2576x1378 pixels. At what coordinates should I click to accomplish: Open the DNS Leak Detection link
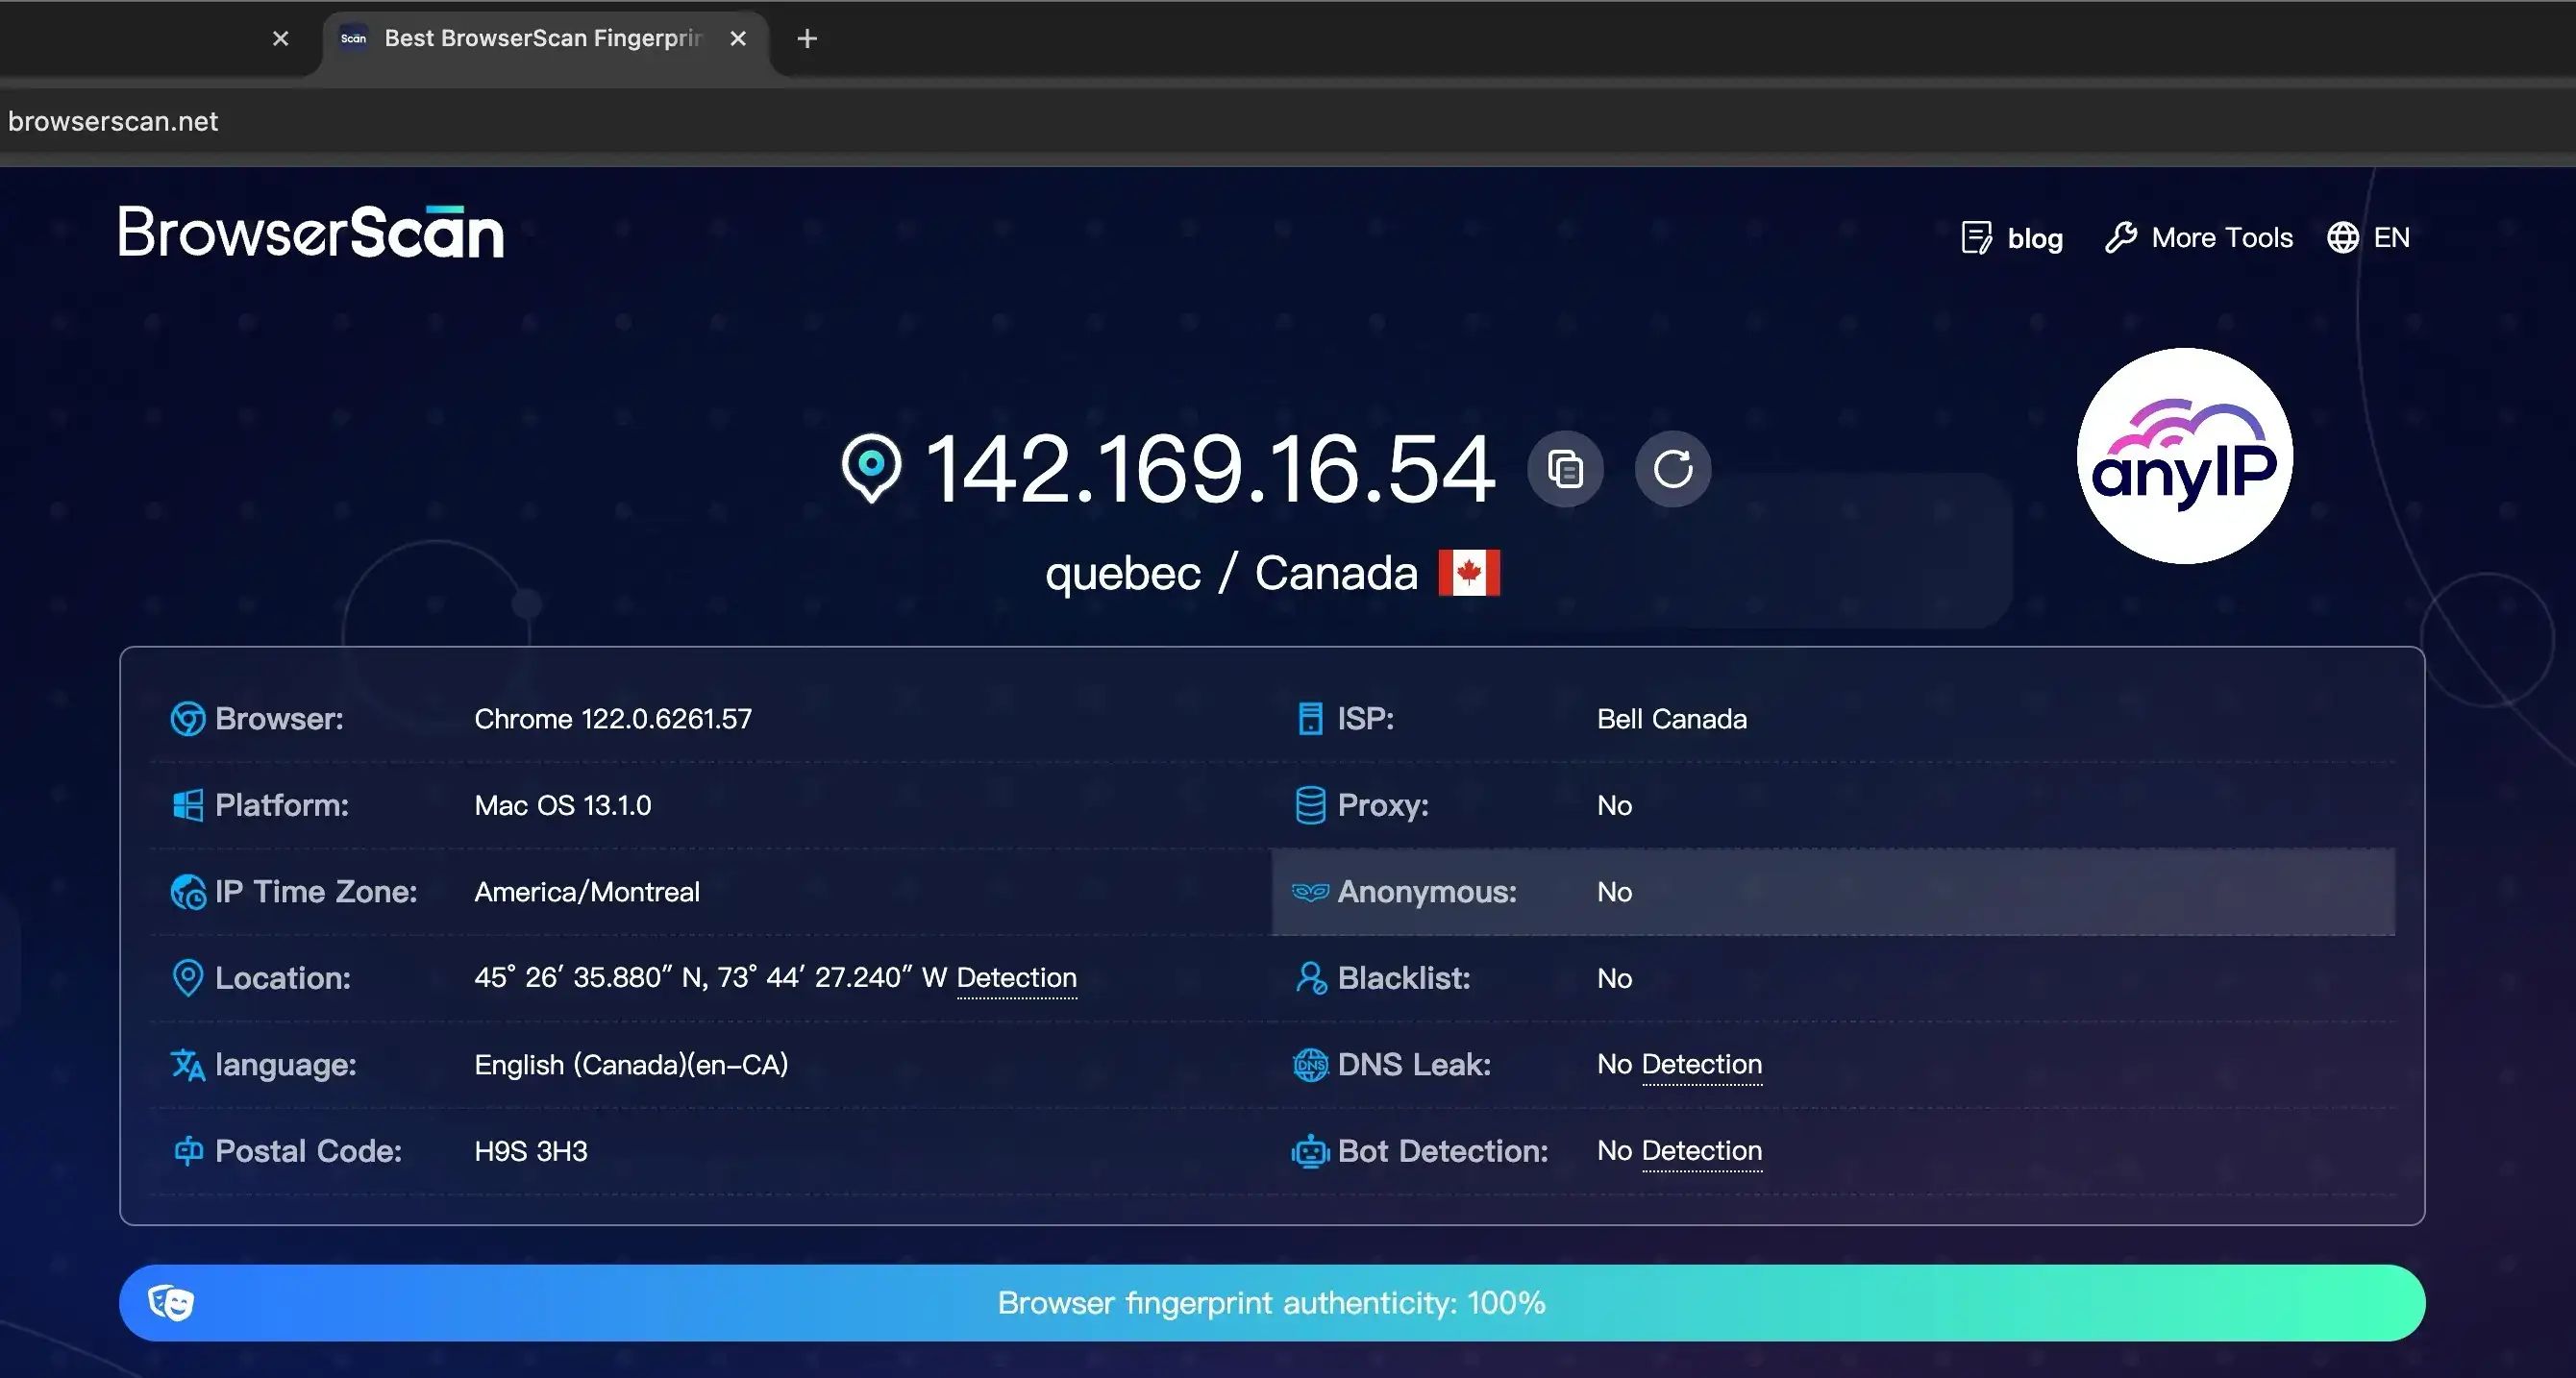[x=1701, y=1064]
